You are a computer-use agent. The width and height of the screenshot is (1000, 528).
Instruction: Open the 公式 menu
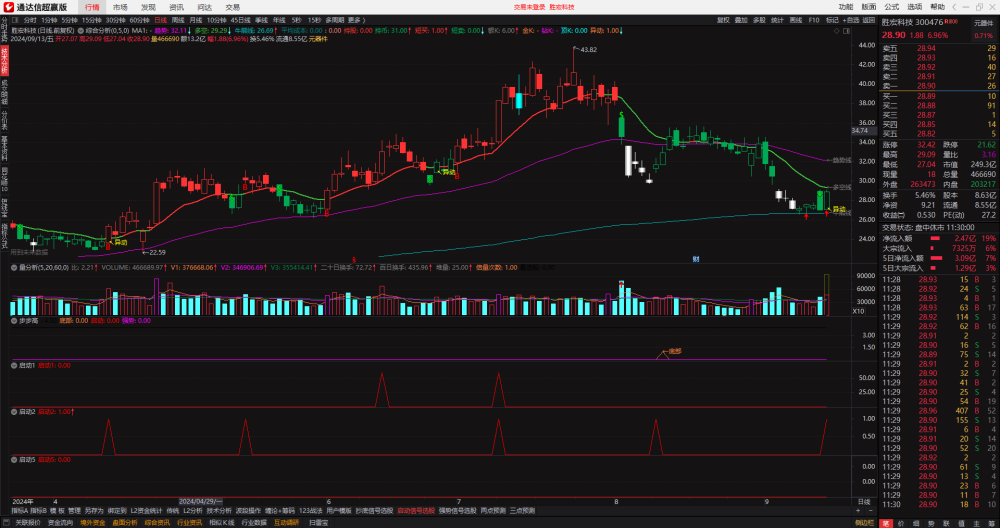point(892,7)
